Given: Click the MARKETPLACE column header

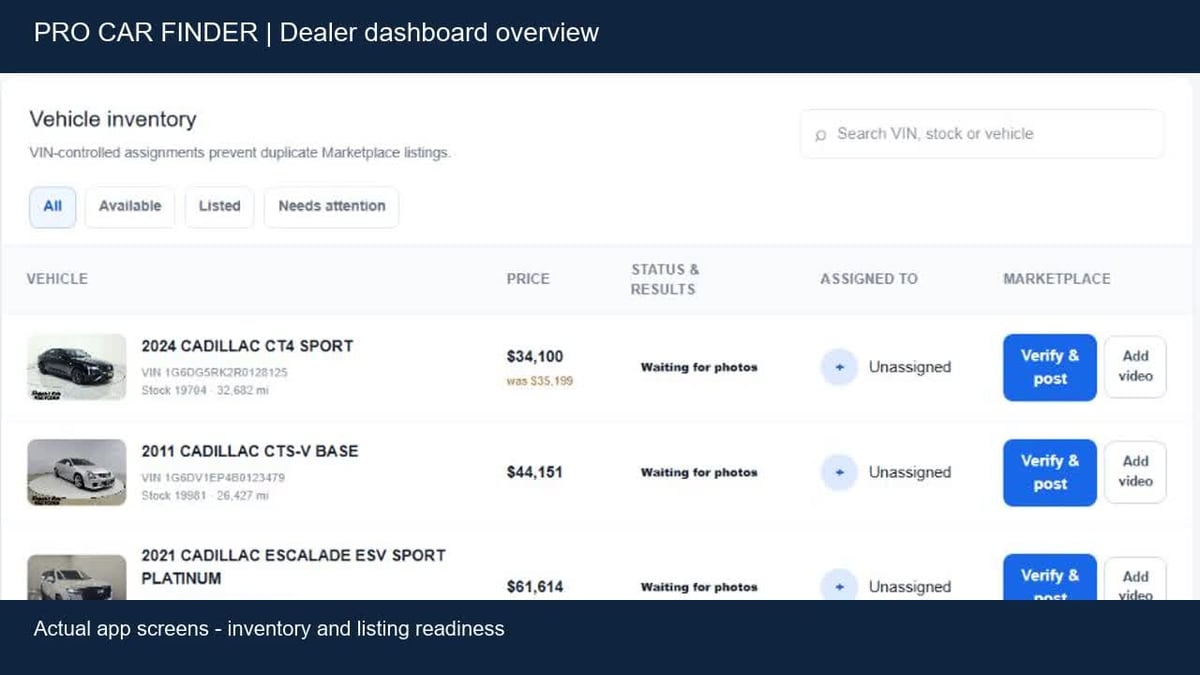Looking at the screenshot, I should pos(1056,279).
